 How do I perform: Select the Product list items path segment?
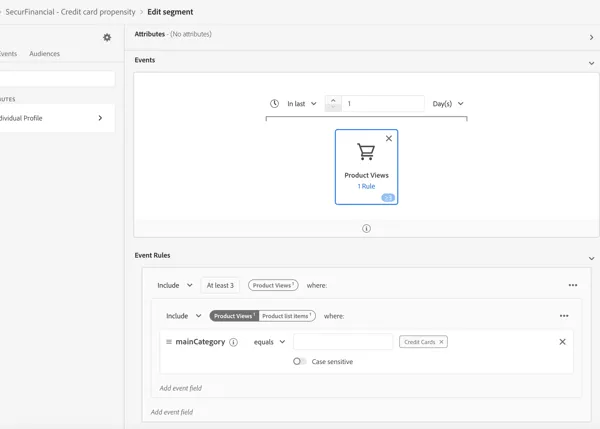(x=287, y=316)
